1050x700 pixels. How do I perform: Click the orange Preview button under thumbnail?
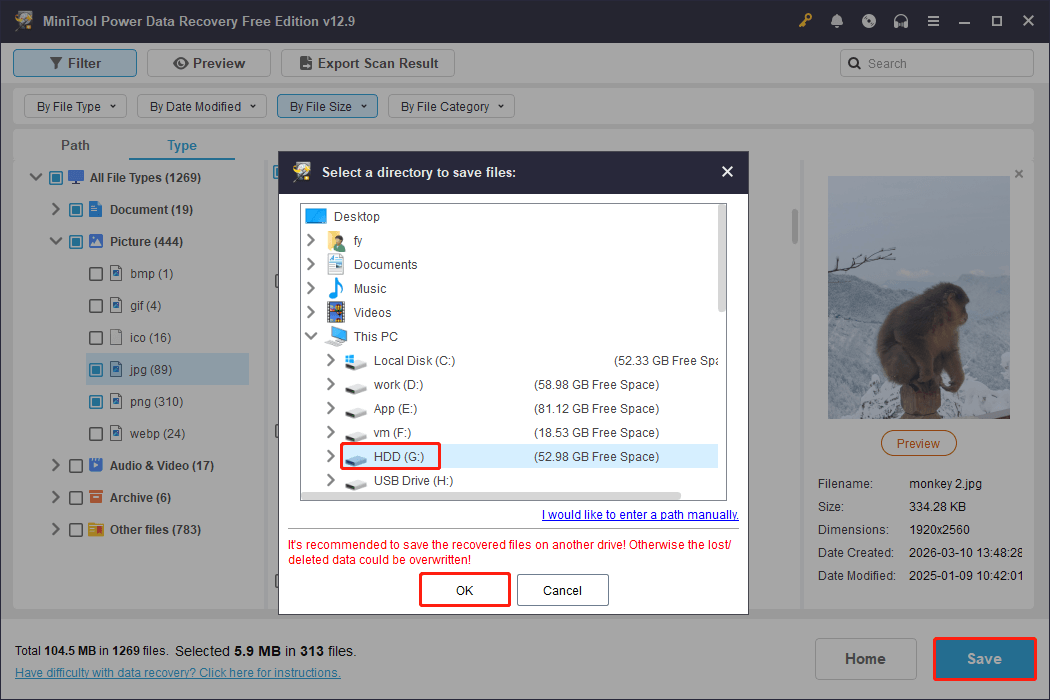[918, 443]
